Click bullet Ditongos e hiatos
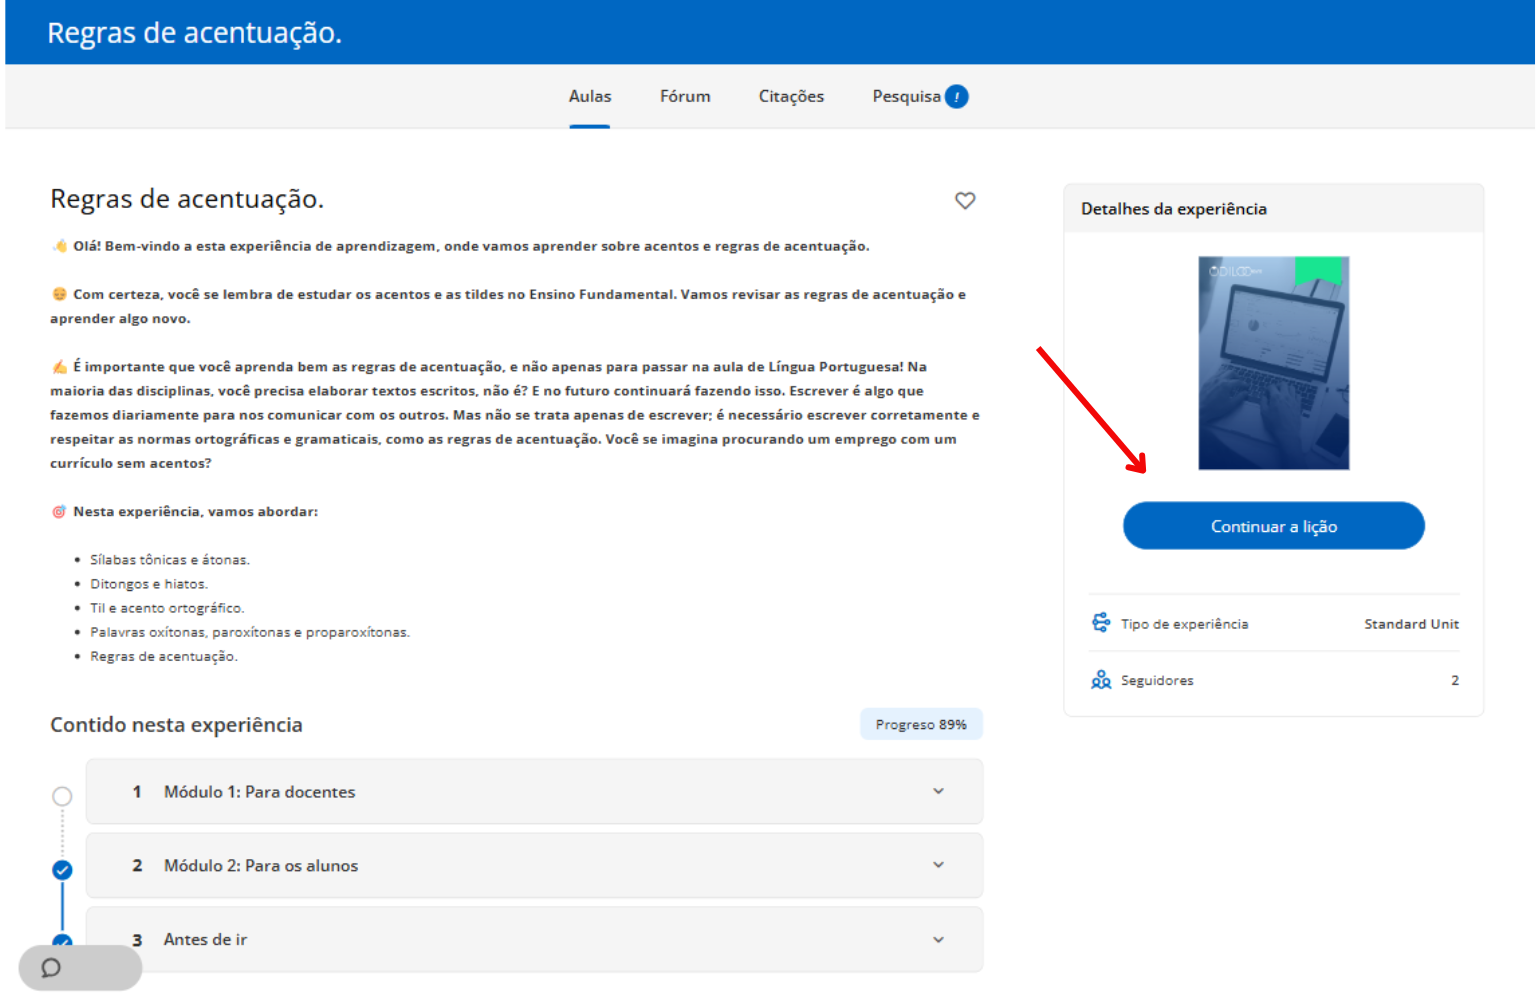The width and height of the screenshot is (1540, 1000). (149, 584)
